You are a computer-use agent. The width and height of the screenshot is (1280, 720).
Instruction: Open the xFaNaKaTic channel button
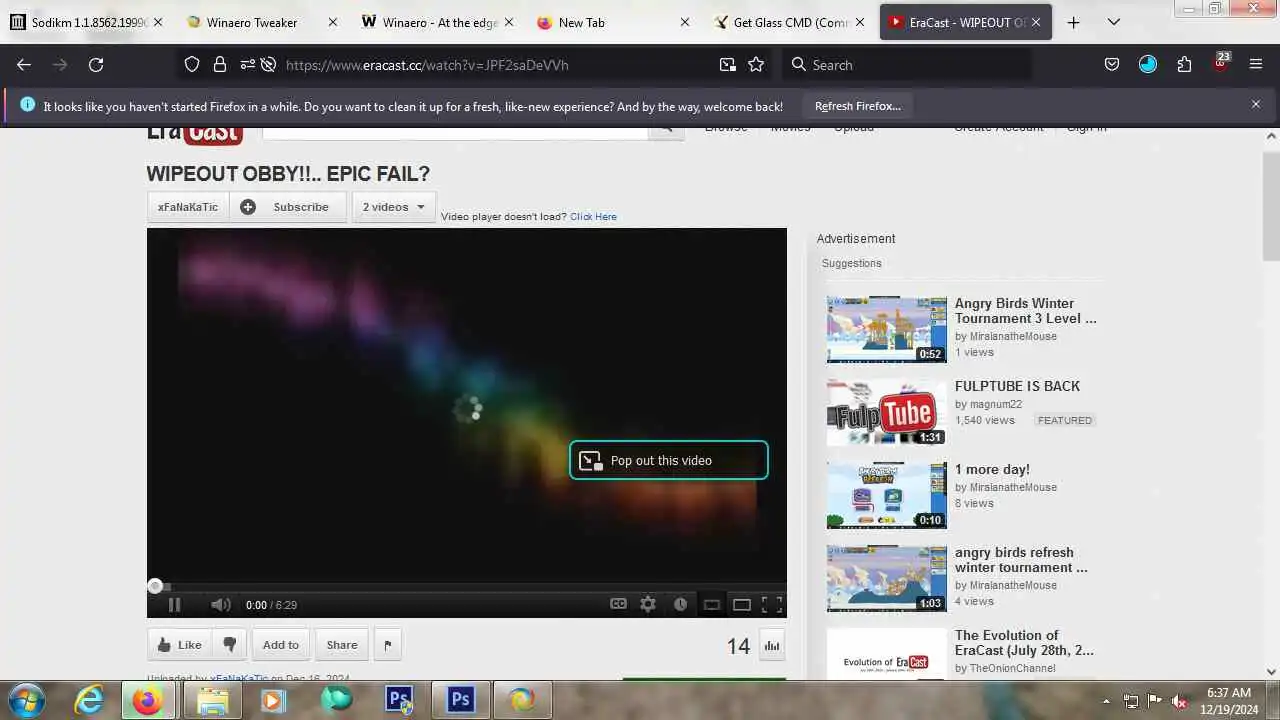point(188,207)
